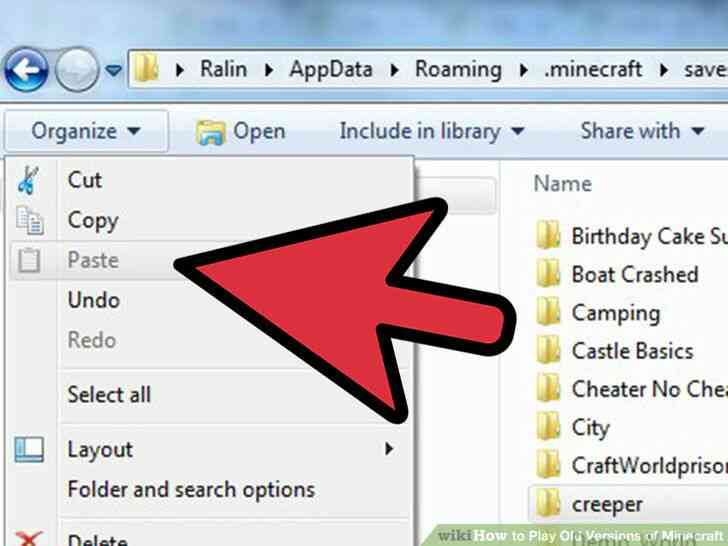Viewport: 728px width, 546px height.
Task: Click the greyed-out Forward navigation button
Action: pyautogui.click(x=77, y=70)
